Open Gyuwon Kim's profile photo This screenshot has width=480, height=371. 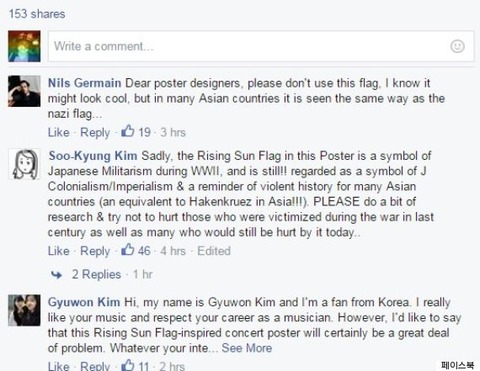(x=24, y=310)
